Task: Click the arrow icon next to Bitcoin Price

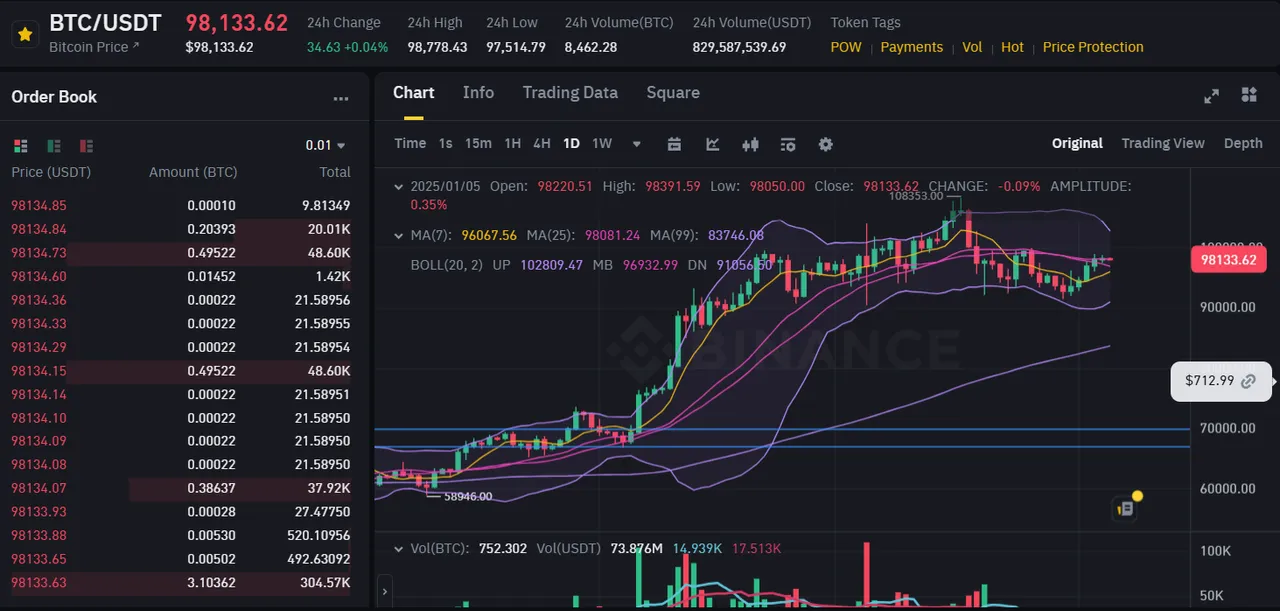Action: click(136, 47)
